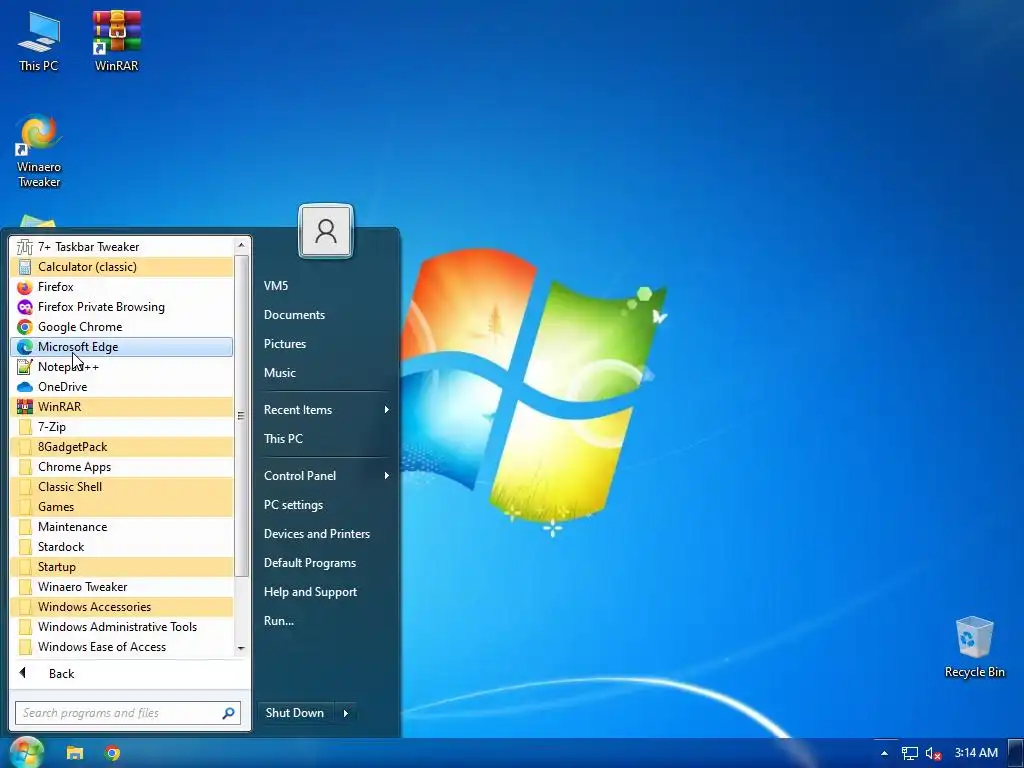Viewport: 1024px width, 768px height.
Task: Click the programs list scrollbar thumb
Action: click(241, 415)
